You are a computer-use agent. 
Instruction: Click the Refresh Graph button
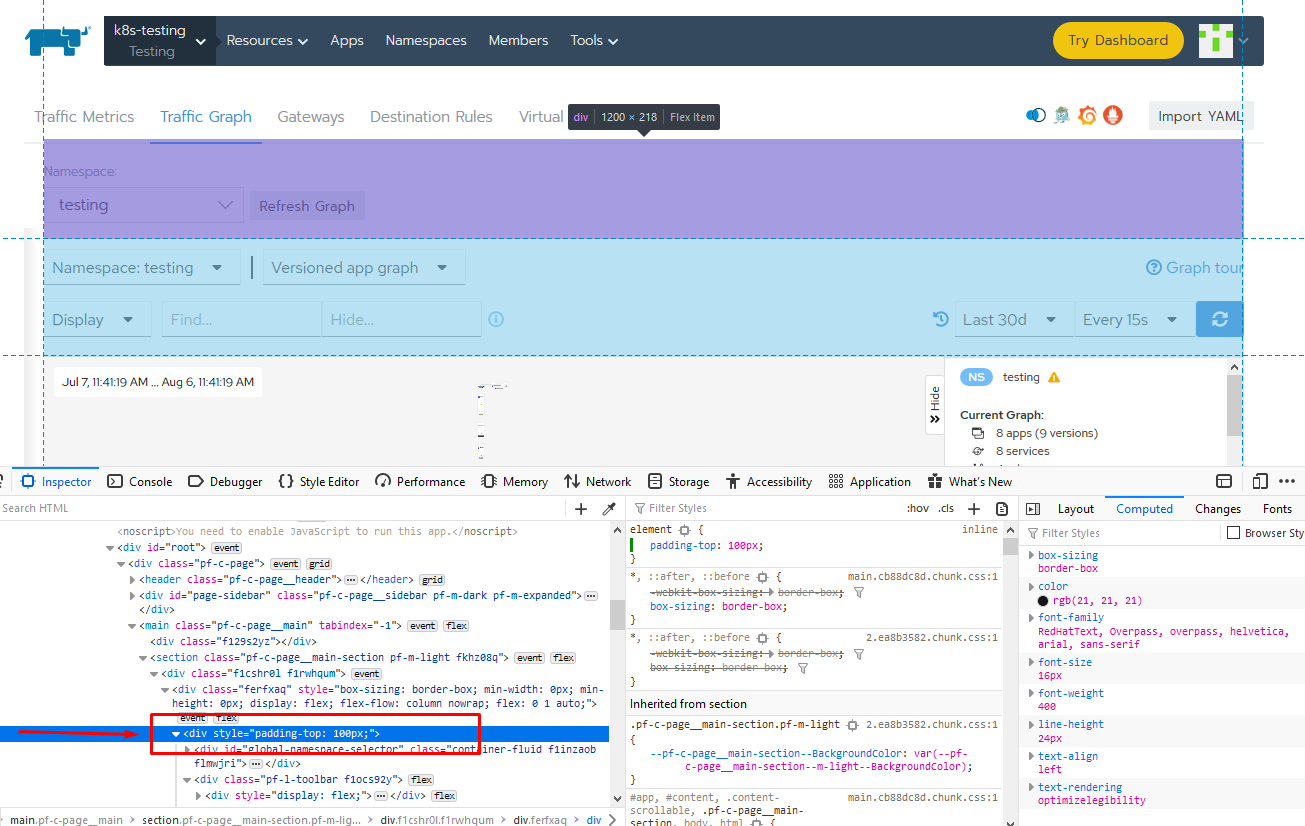(307, 205)
